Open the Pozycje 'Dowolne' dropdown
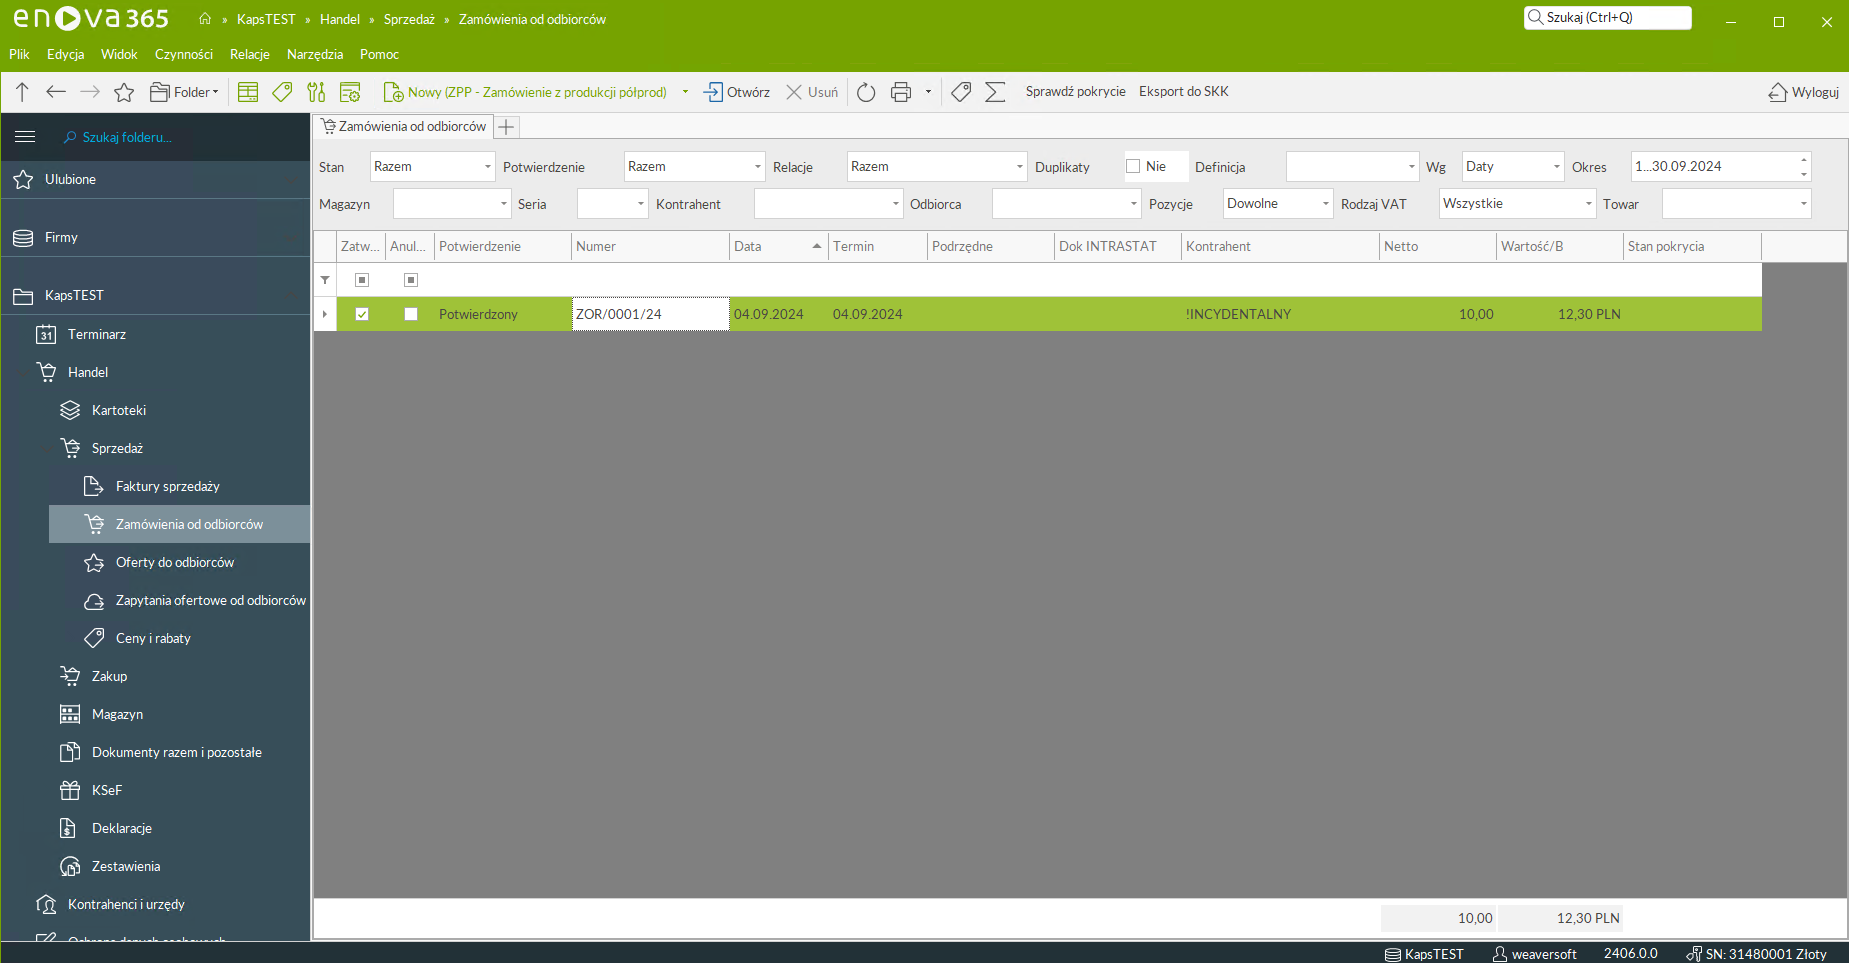Image resolution: width=1849 pixels, height=963 pixels. coord(1278,204)
